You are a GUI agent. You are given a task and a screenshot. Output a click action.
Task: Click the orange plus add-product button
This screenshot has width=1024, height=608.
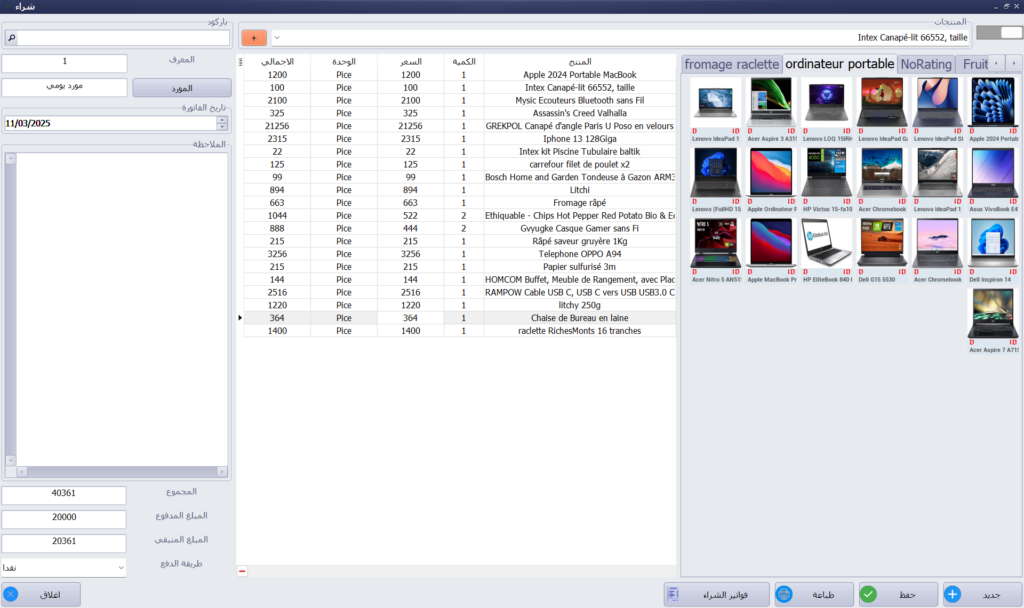pos(253,38)
